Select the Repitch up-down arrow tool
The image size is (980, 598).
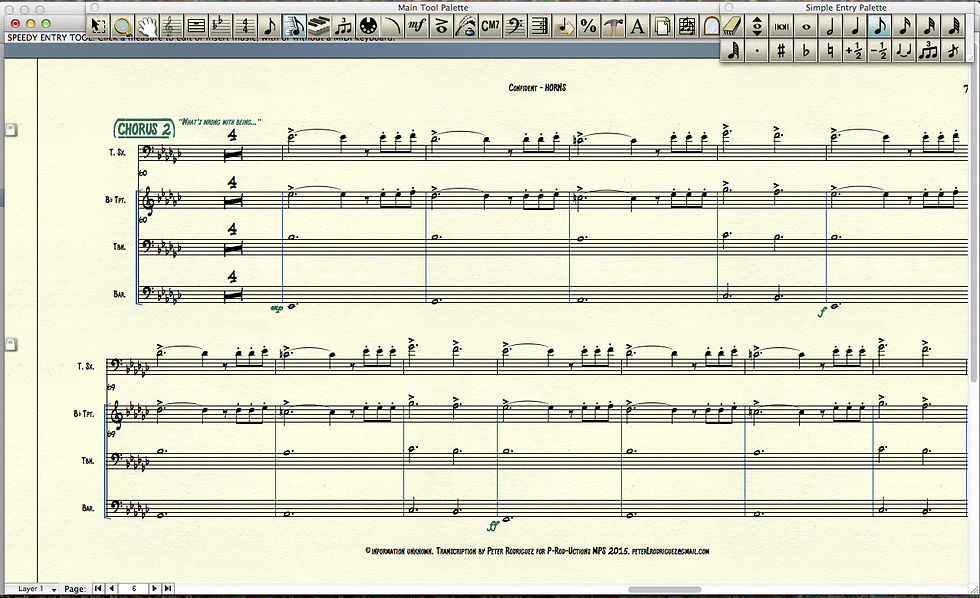click(x=757, y=26)
